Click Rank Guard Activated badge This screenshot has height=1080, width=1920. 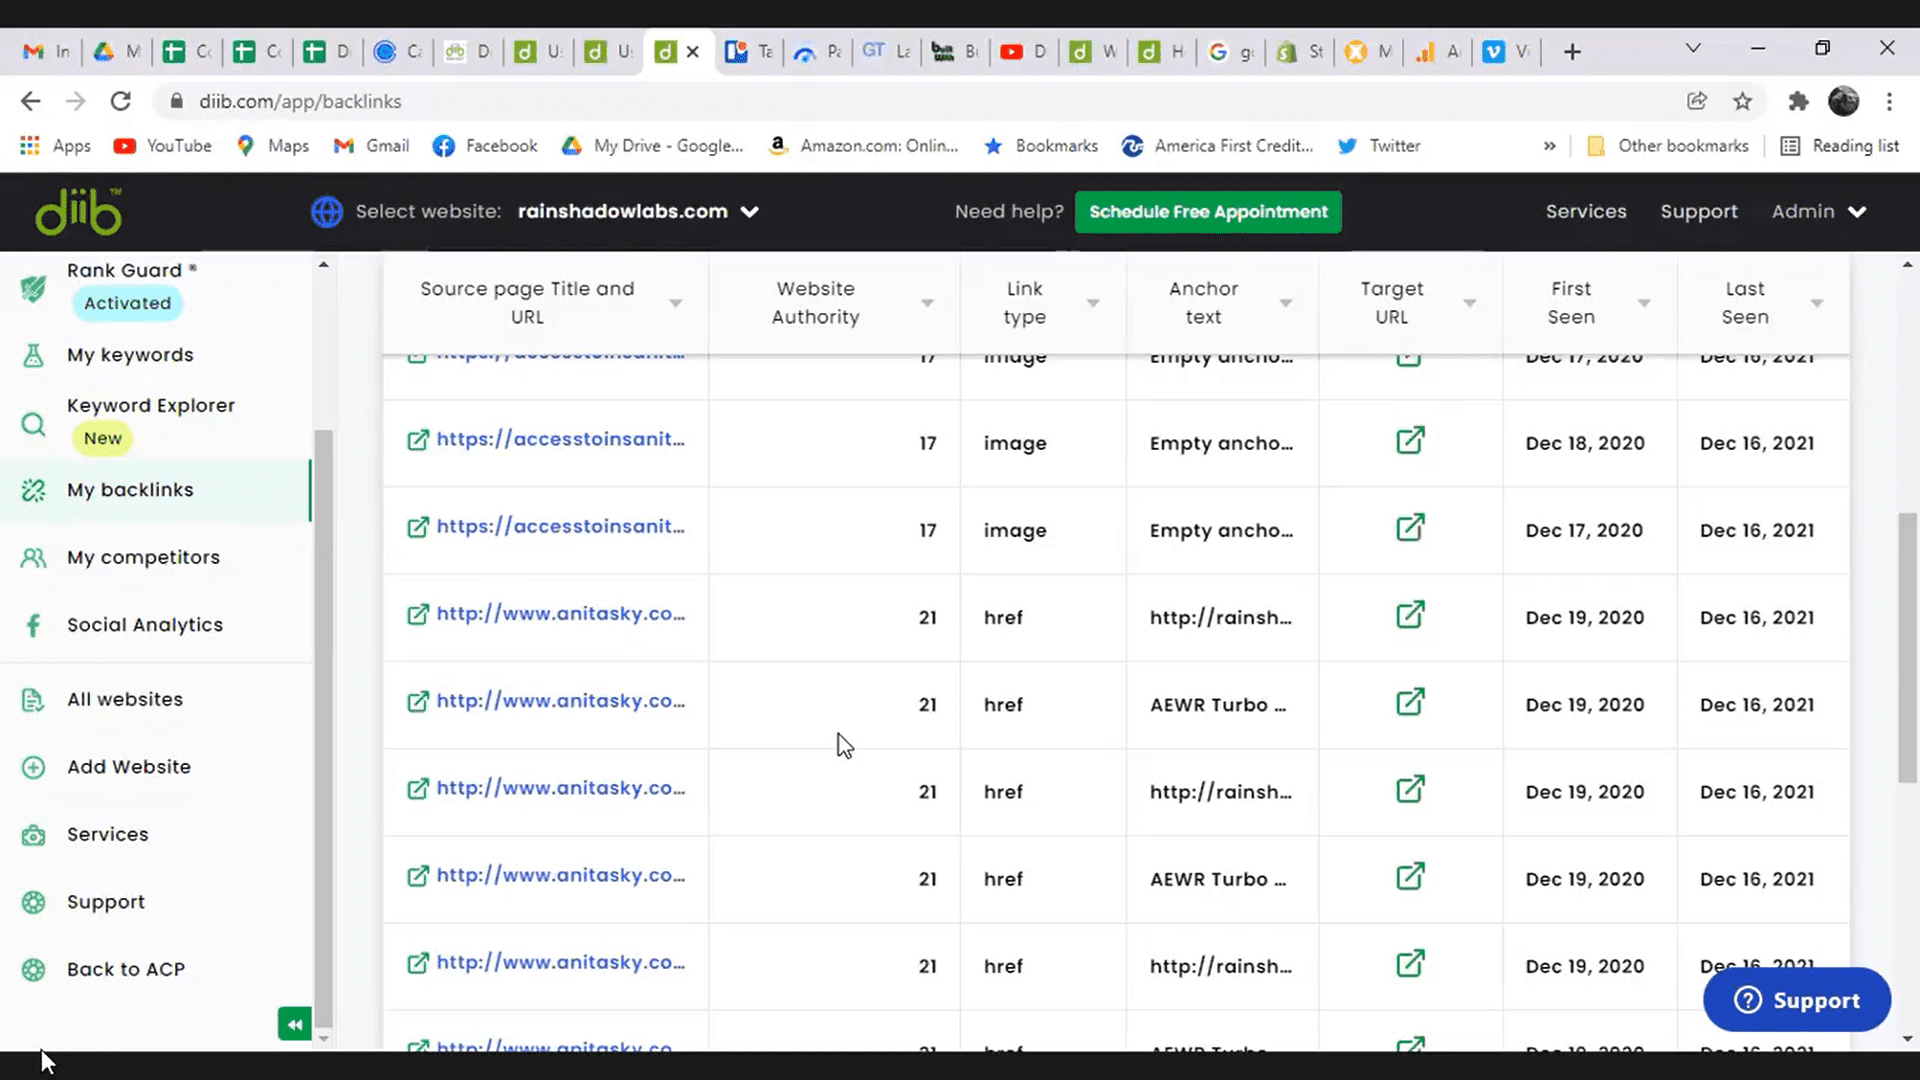pyautogui.click(x=127, y=303)
